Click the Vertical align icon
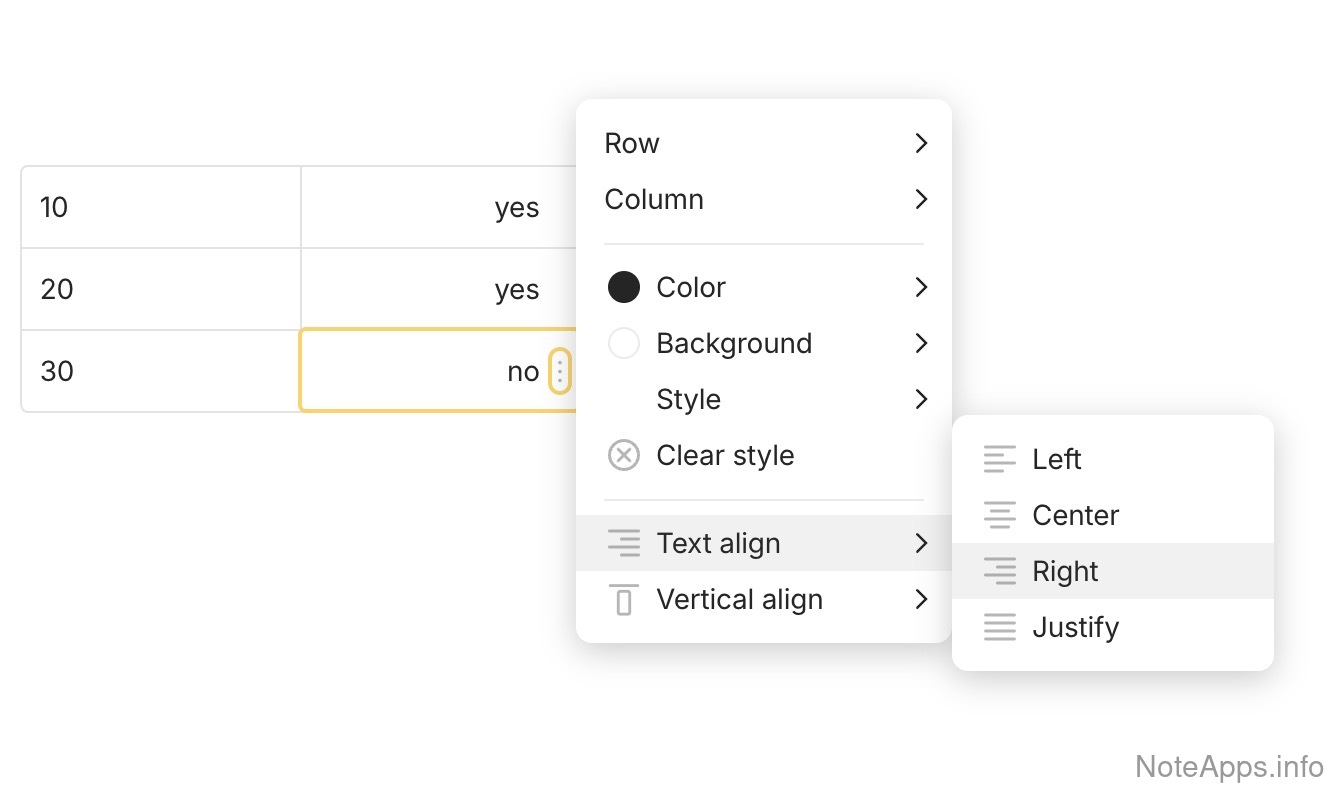The image size is (1326, 786). (624, 600)
